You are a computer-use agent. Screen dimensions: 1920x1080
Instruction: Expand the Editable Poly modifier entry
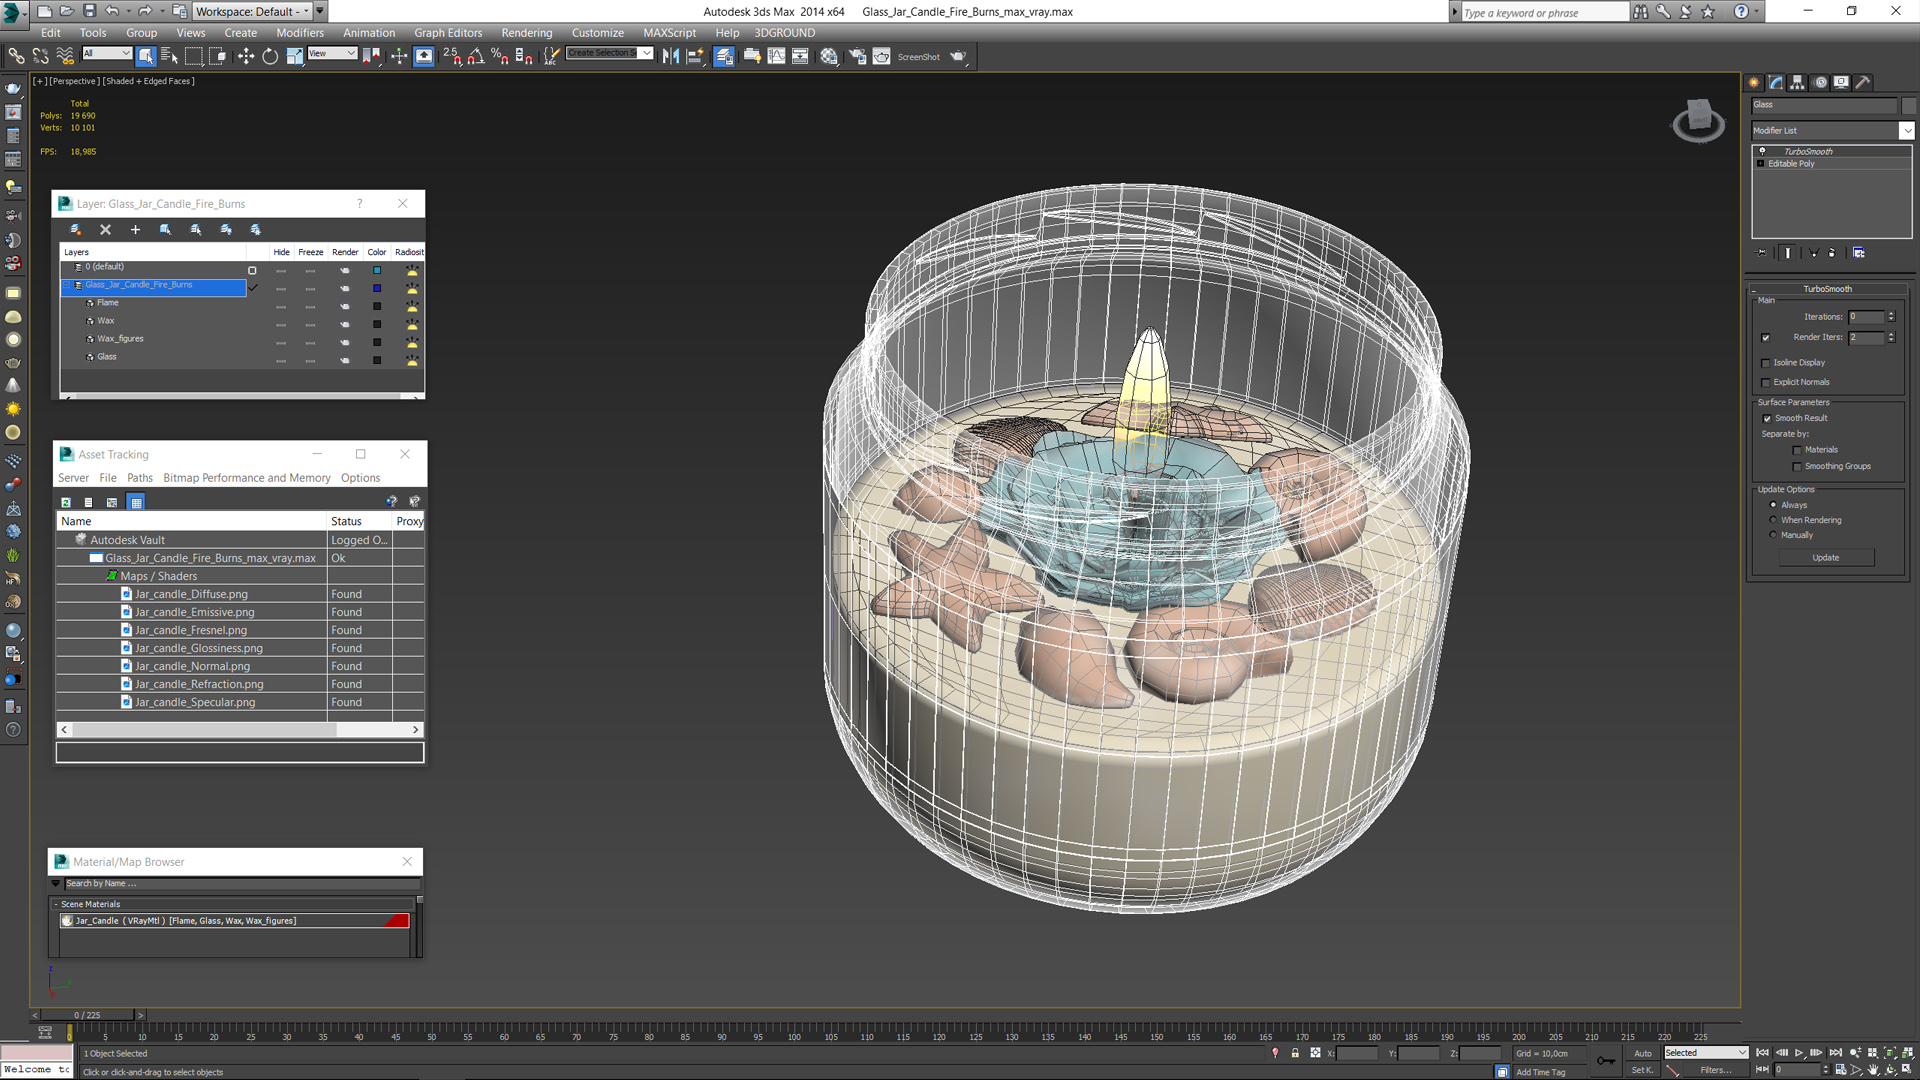pos(1761,164)
